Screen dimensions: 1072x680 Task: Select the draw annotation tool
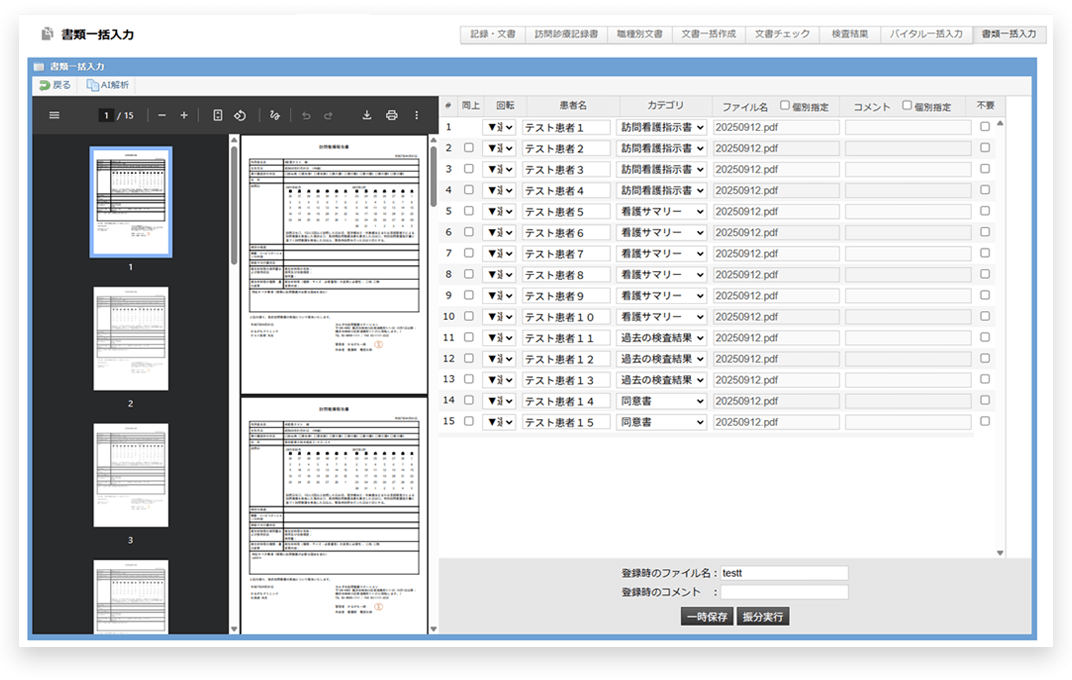tap(275, 116)
